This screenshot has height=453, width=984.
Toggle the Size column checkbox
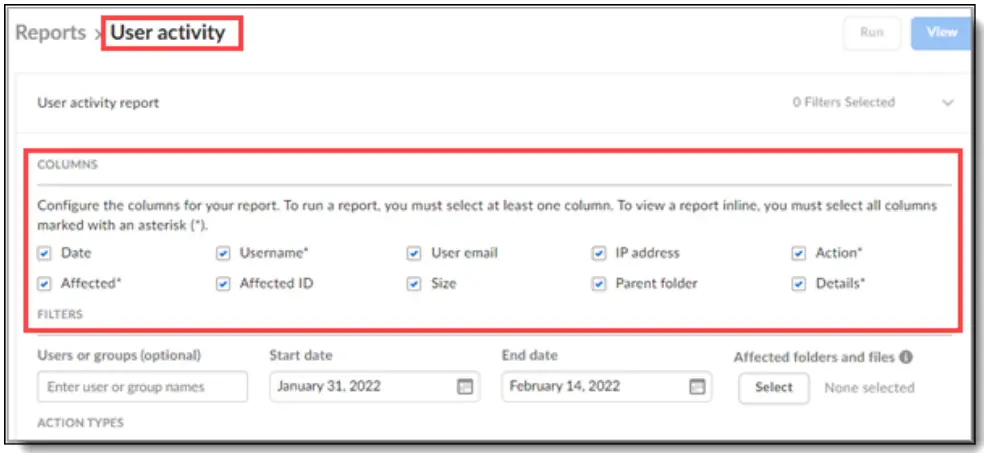(x=414, y=284)
